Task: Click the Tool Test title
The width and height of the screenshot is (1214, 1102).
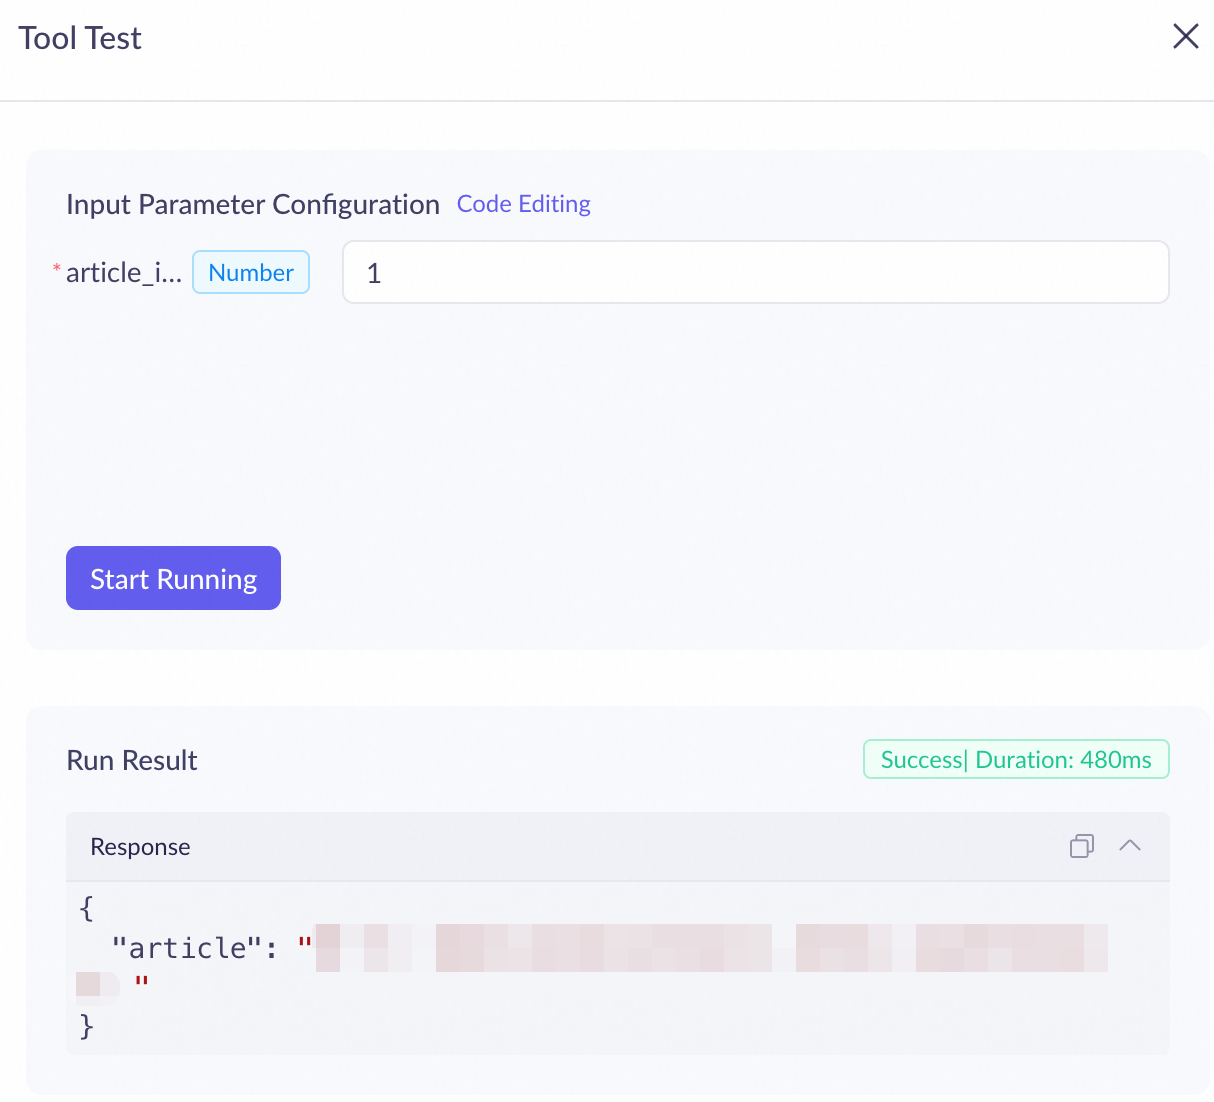Action: coord(80,38)
